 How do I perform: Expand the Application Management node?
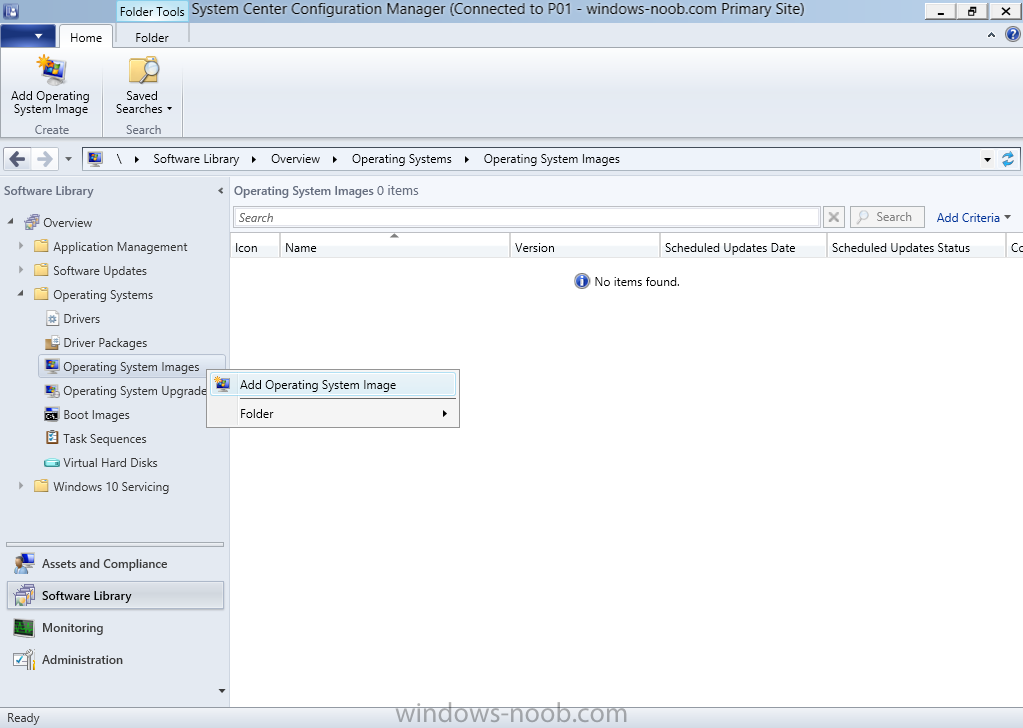[x=21, y=246]
